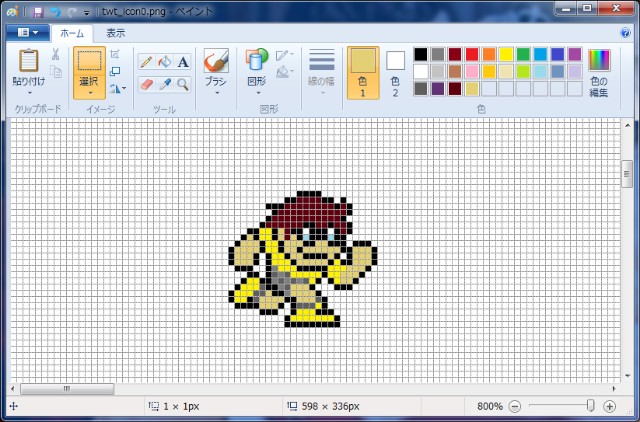Activate the Color 1 selector
This screenshot has width=640, height=422.
[363, 73]
